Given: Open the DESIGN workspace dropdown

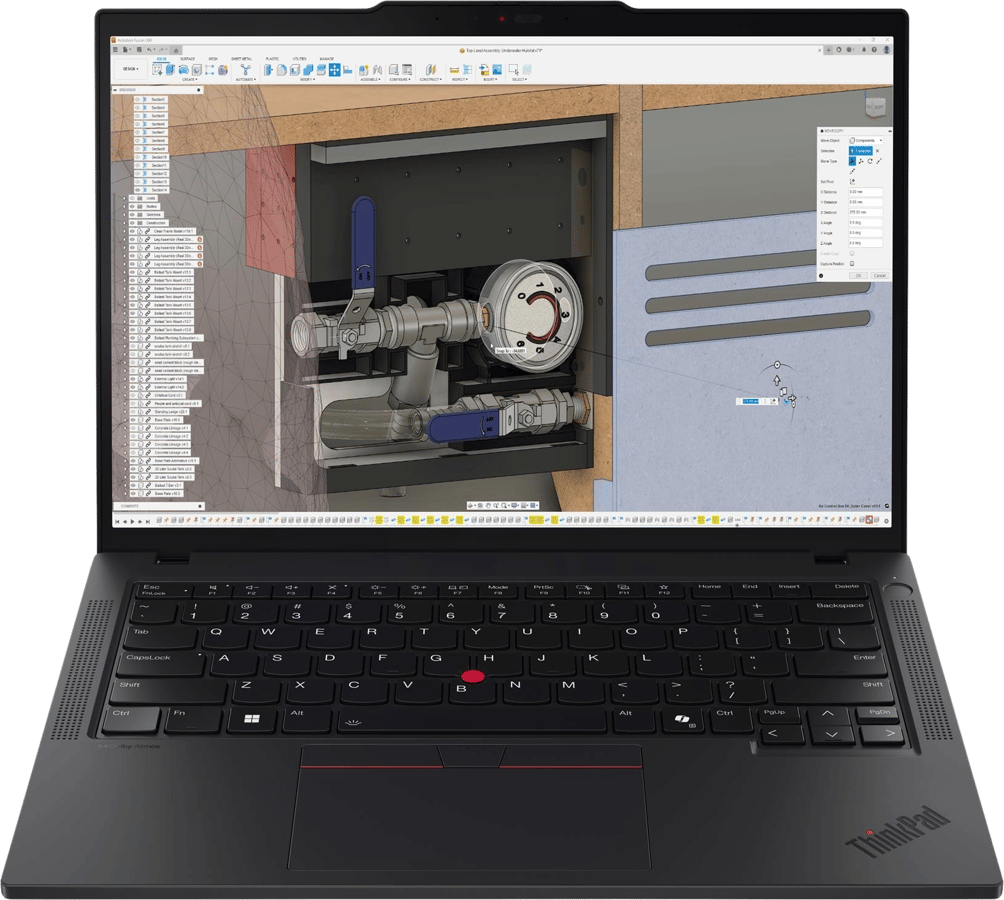Looking at the screenshot, I should click(131, 68).
